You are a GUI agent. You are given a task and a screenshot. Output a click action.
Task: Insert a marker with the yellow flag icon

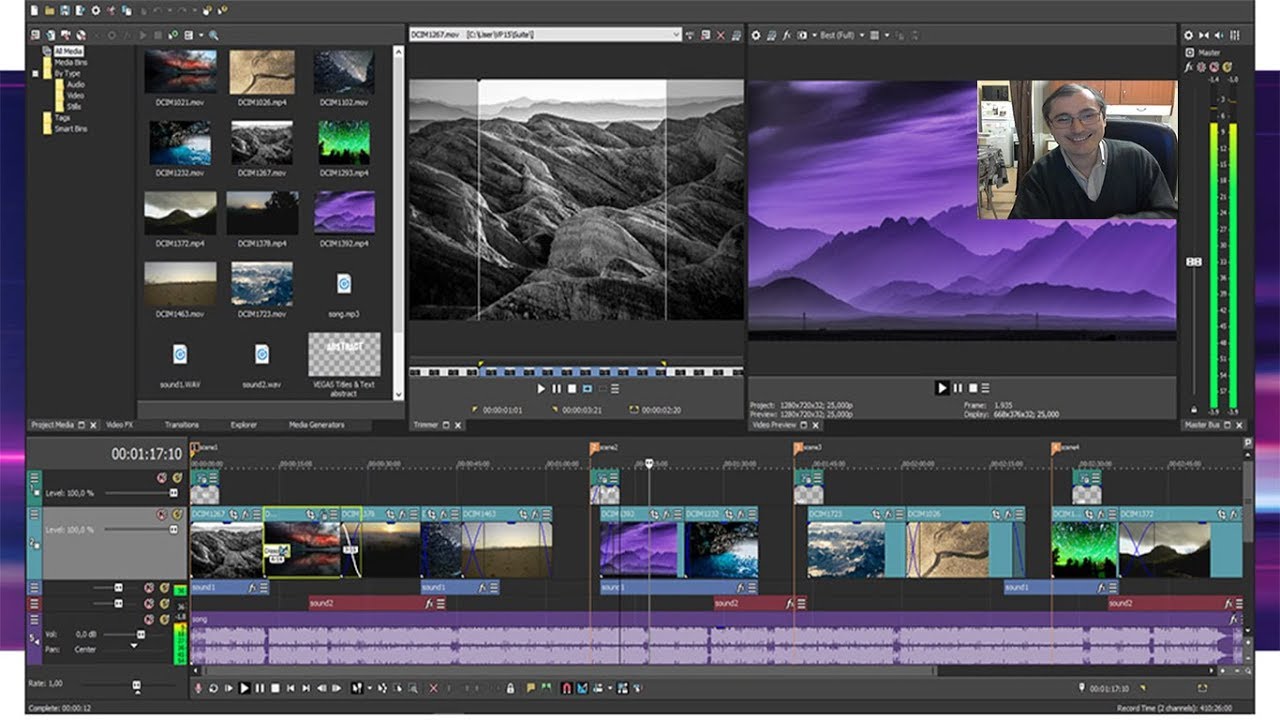530,688
